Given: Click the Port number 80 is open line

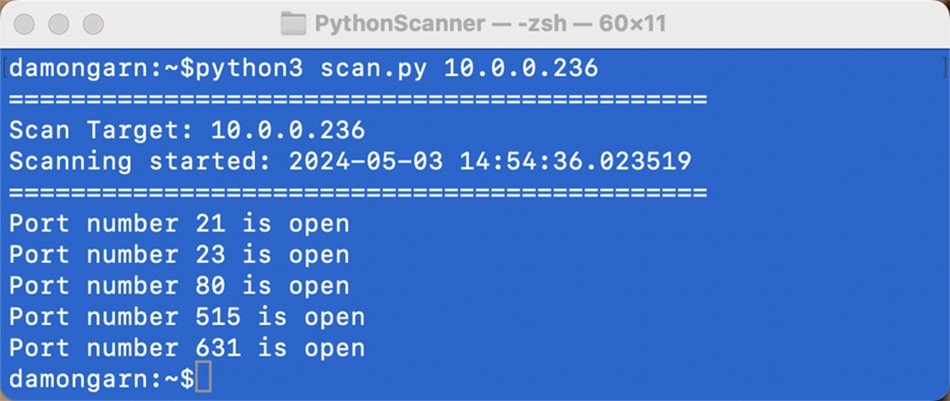Looking at the screenshot, I should coord(179,286).
